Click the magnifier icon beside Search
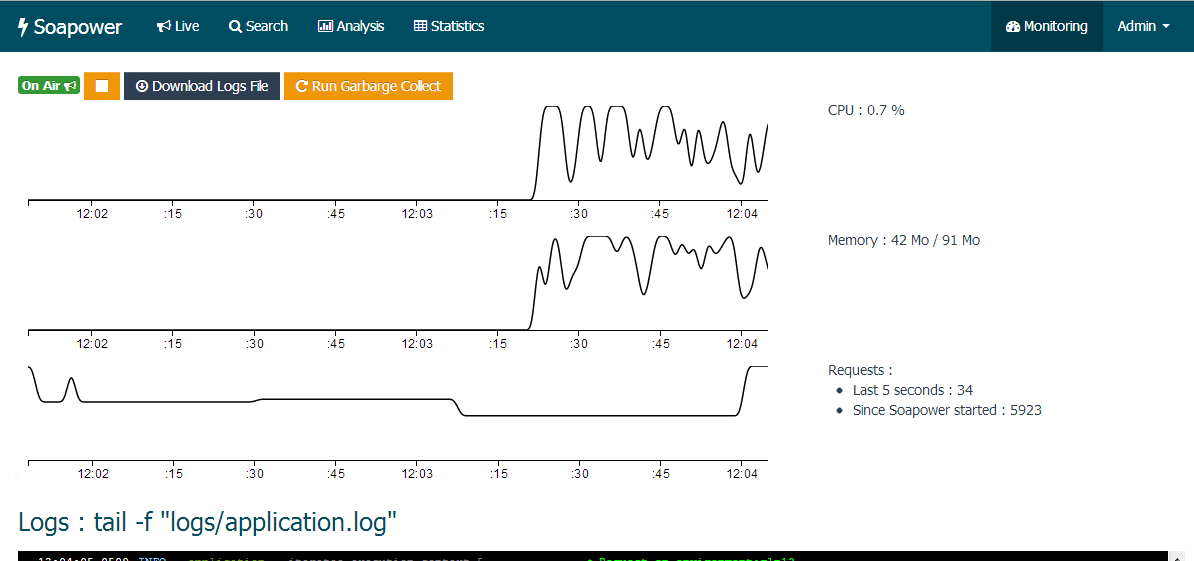 [x=235, y=27]
